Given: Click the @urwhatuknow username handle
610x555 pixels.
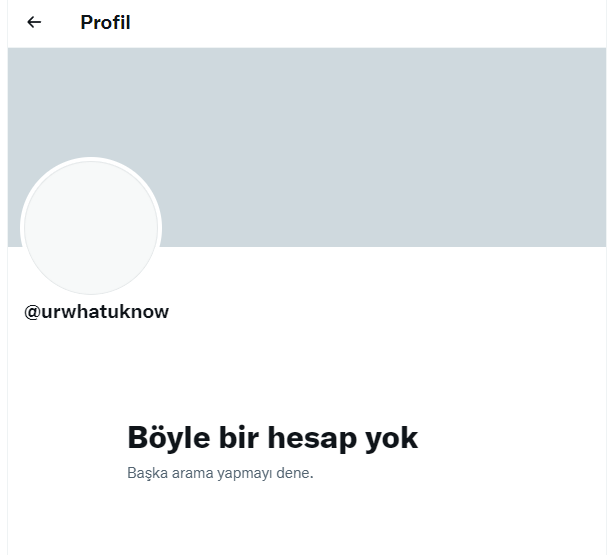Looking at the screenshot, I should click(x=96, y=312).
